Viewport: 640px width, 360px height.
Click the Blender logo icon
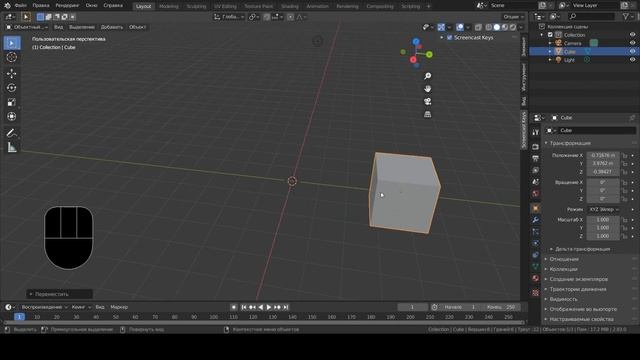(7, 5)
